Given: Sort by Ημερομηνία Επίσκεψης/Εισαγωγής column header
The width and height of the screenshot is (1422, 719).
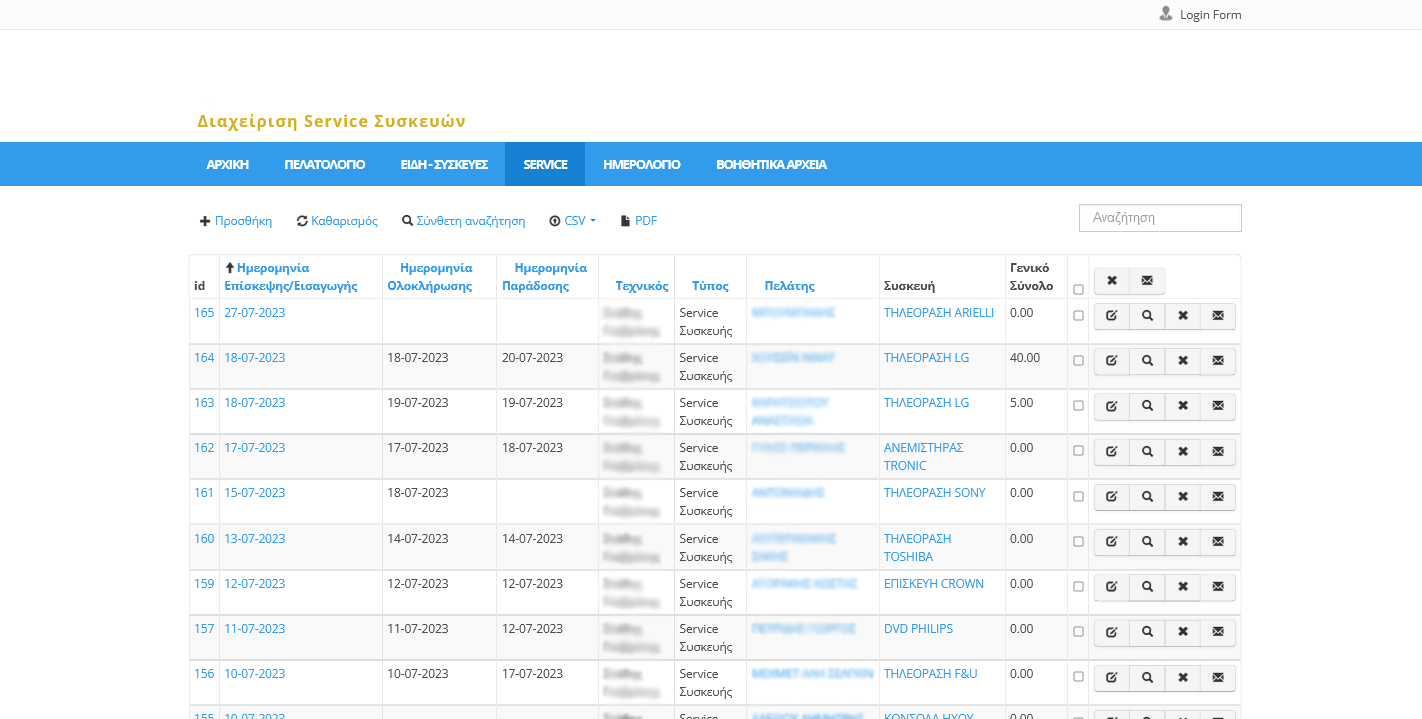Looking at the screenshot, I should click(290, 277).
